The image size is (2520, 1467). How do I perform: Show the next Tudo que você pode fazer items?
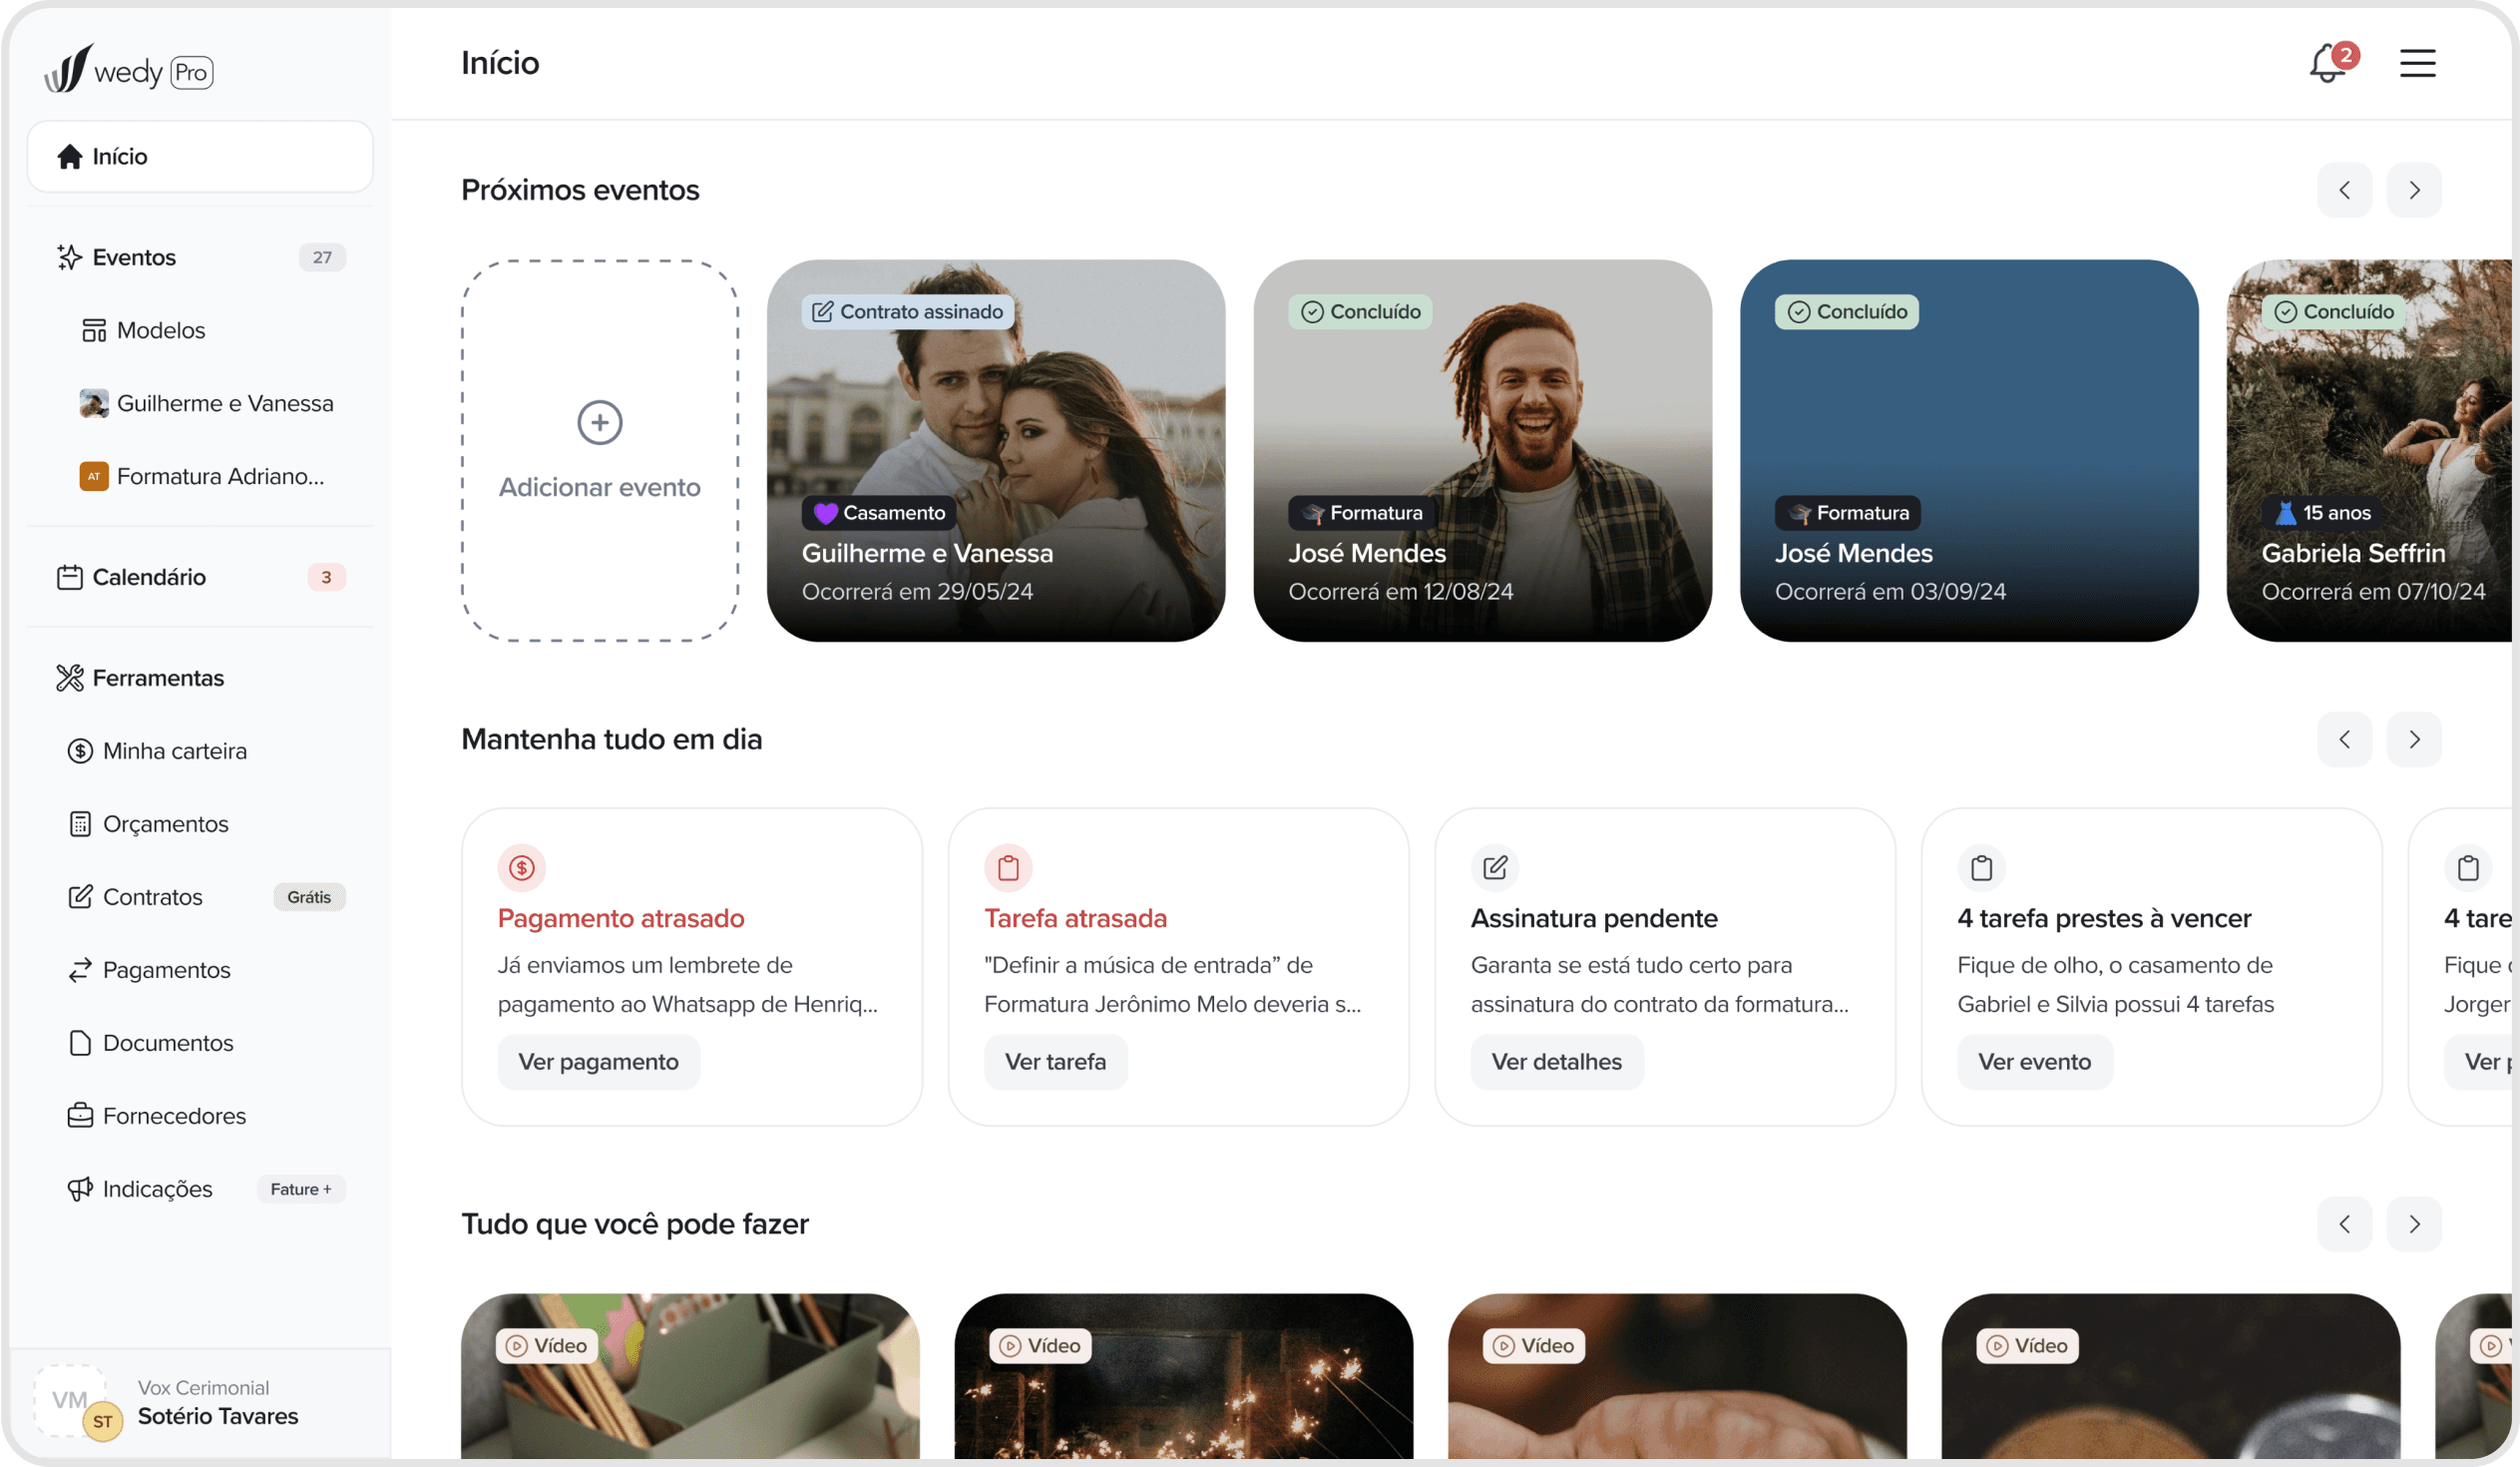point(2414,1224)
